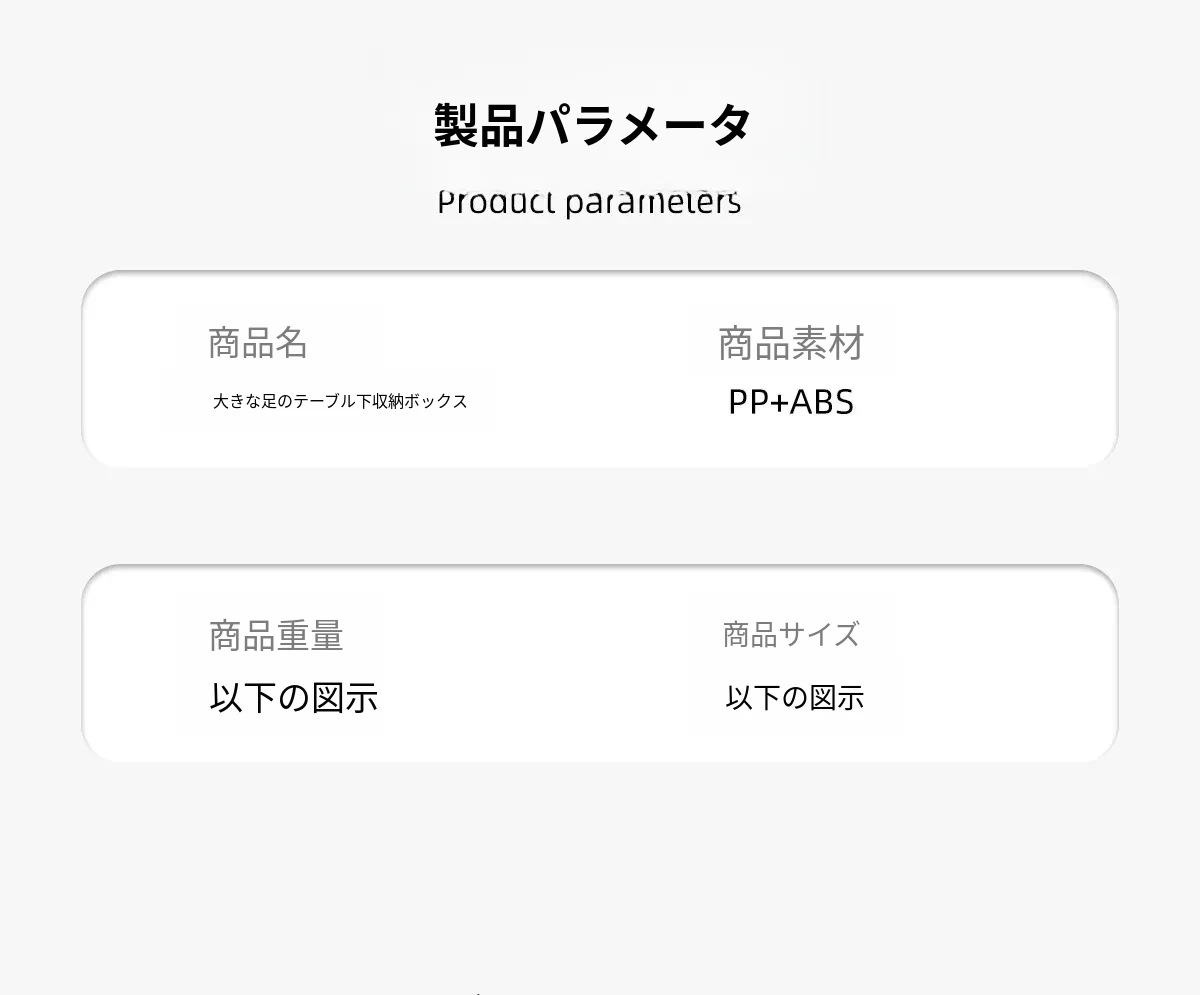Click the word "Product" in the subtitle
1200x995 pixels.
pos(496,202)
